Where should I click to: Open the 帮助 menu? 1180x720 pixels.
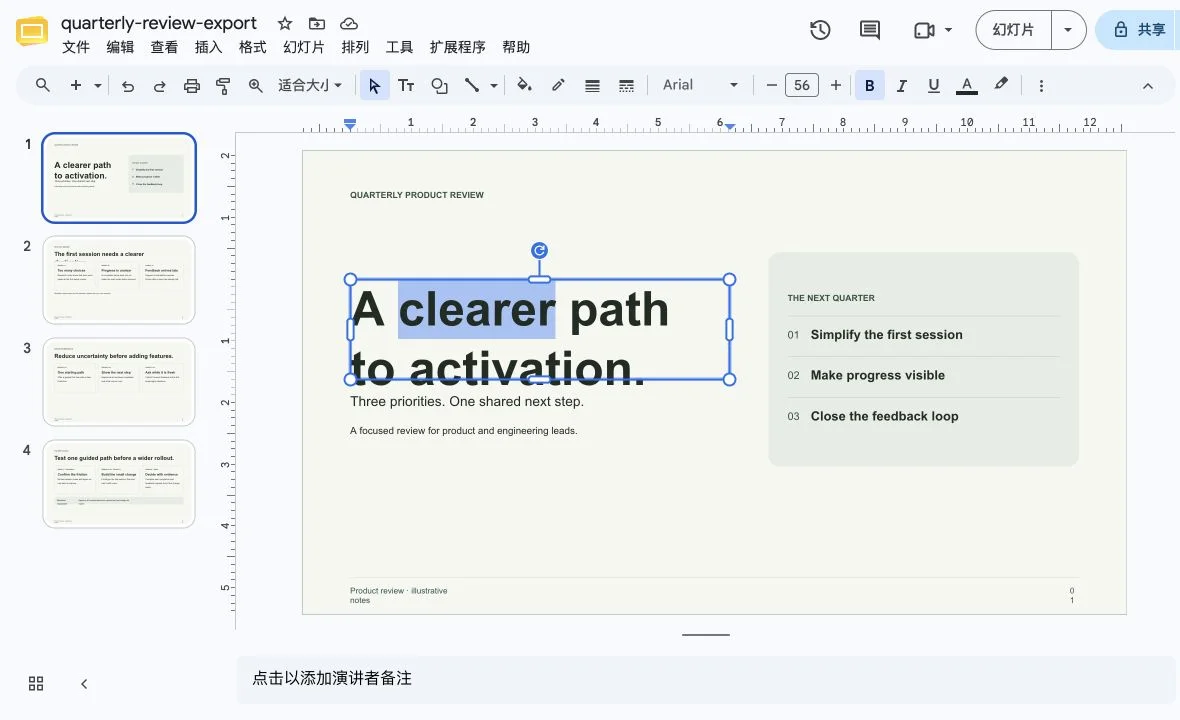click(516, 47)
